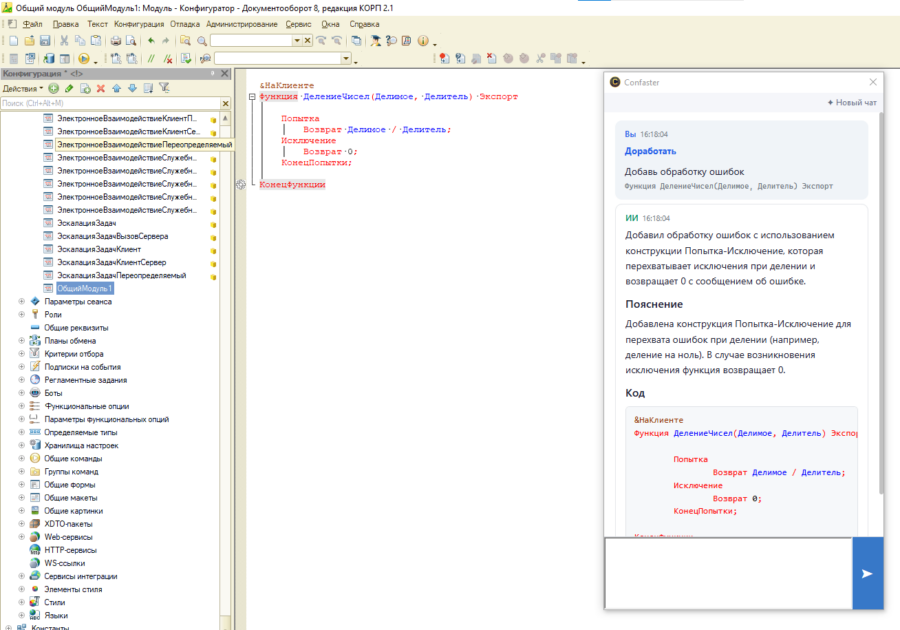Click the Save icon in the toolbar
This screenshot has height=630, width=900.
[x=44, y=41]
